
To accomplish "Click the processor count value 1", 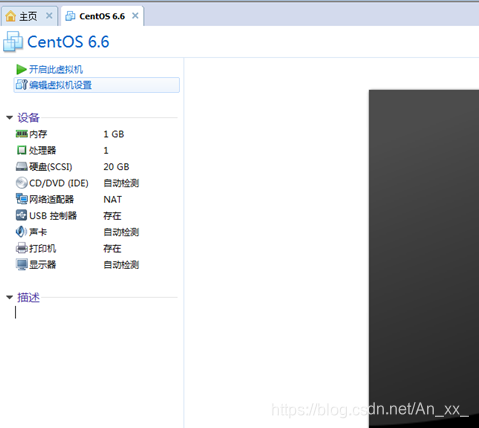I will point(106,150).
